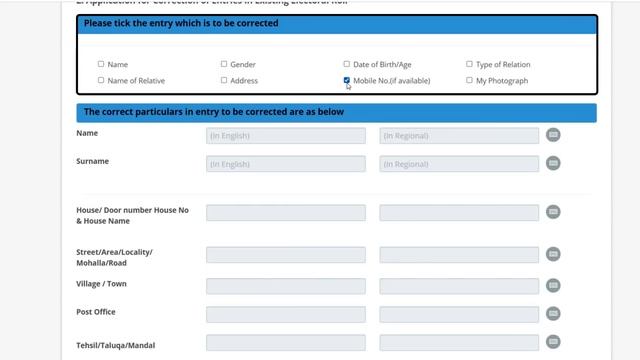Tick the Name checkbox
Image resolution: width=640 pixels, height=360 pixels.
tap(101, 64)
